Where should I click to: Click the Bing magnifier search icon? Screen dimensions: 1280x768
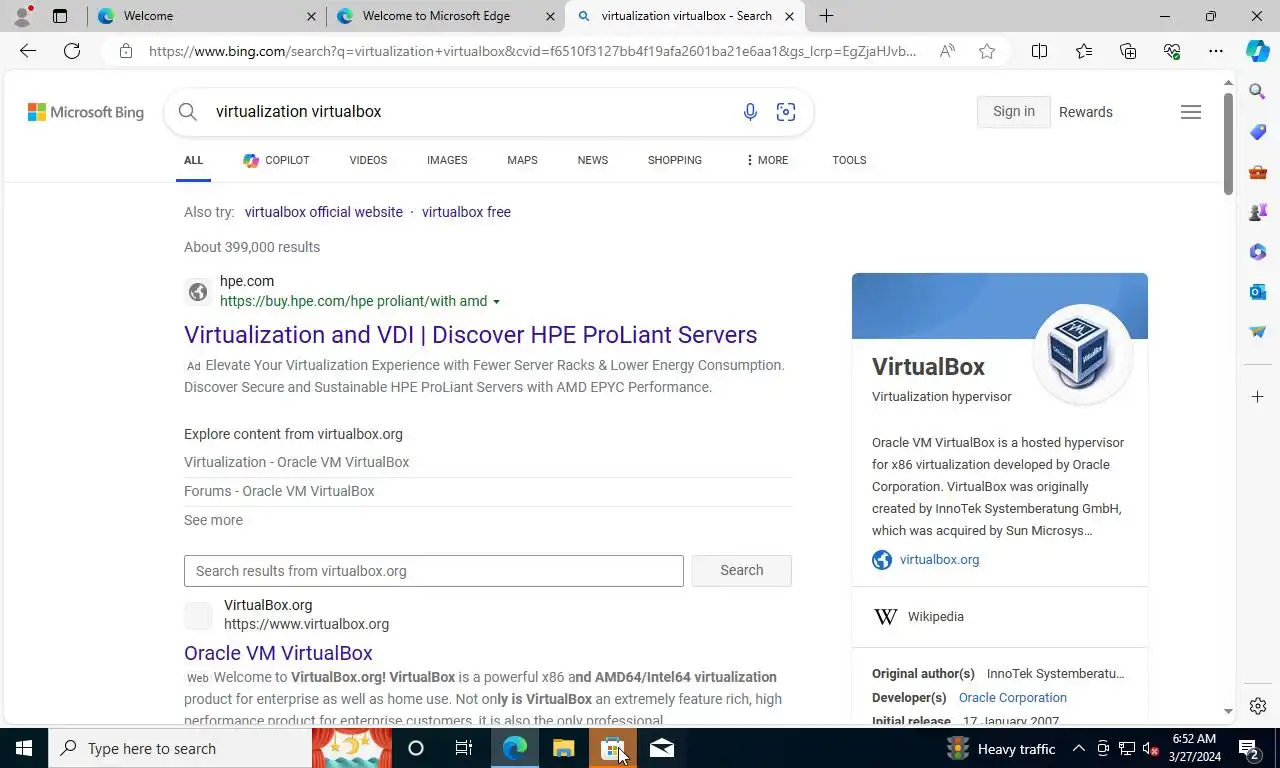188,112
